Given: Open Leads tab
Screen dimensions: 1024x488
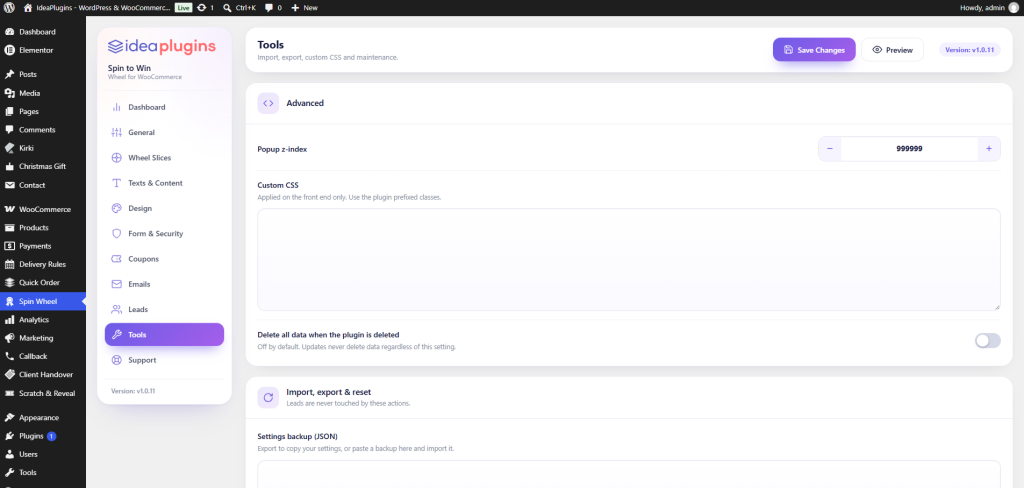Looking at the screenshot, I should [x=165, y=309].
